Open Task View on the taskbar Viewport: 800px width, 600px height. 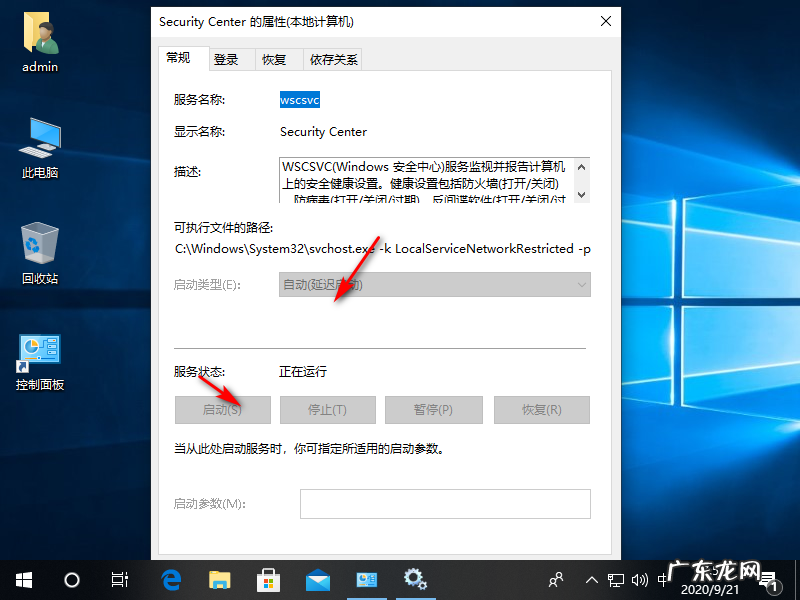coord(119,580)
